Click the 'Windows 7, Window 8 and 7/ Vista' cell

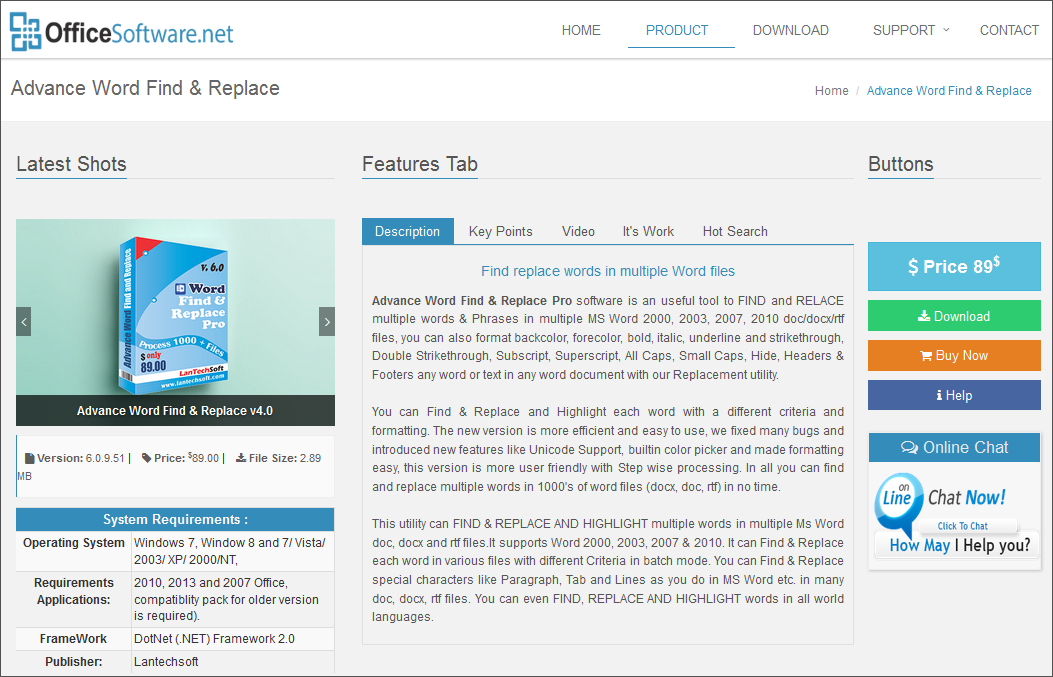[x=230, y=551]
